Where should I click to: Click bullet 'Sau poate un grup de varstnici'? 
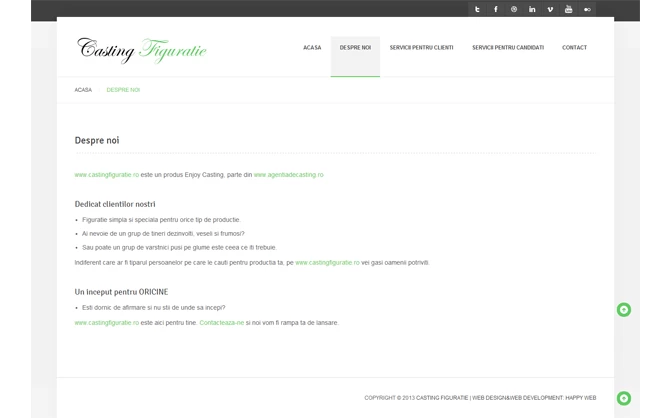coord(179,247)
